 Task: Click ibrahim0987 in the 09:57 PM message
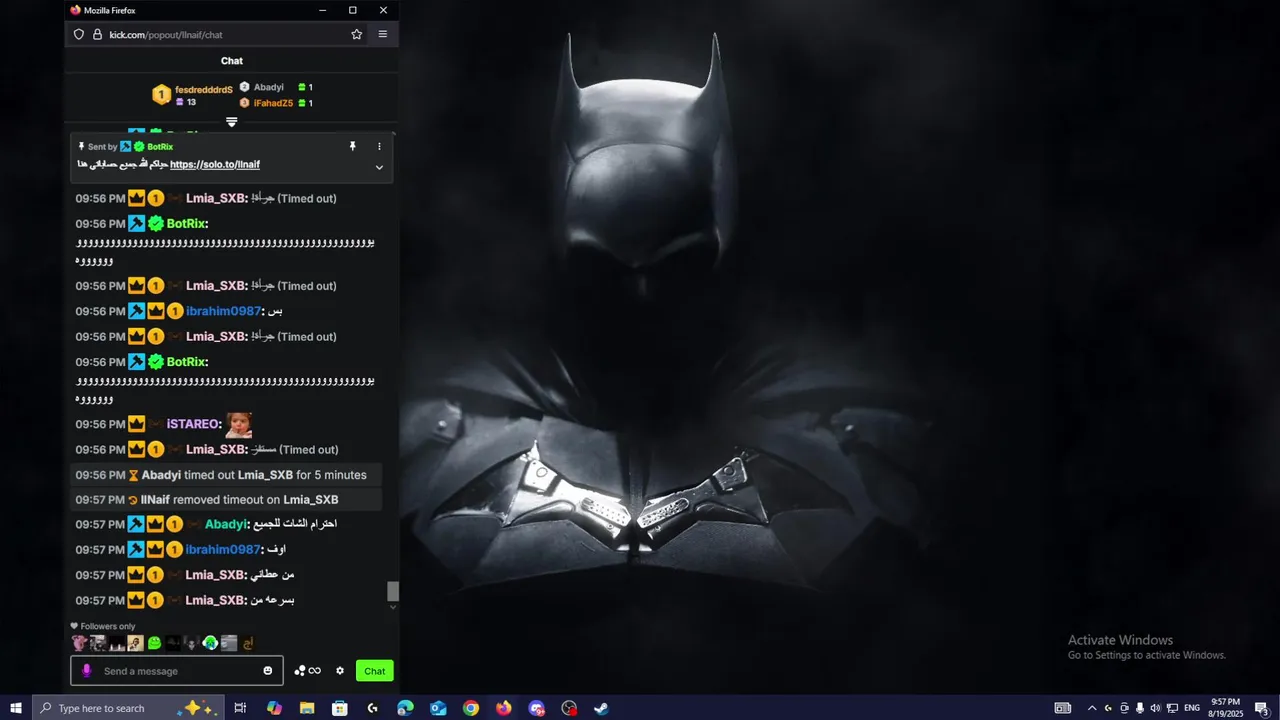click(223, 549)
